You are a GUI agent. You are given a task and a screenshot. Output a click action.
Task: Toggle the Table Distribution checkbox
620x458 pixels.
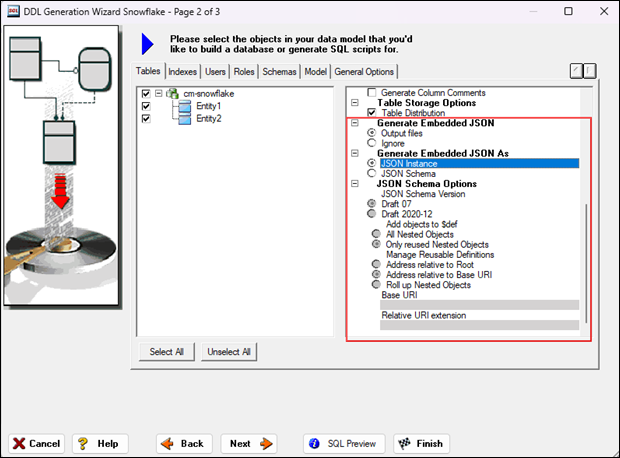pos(372,113)
